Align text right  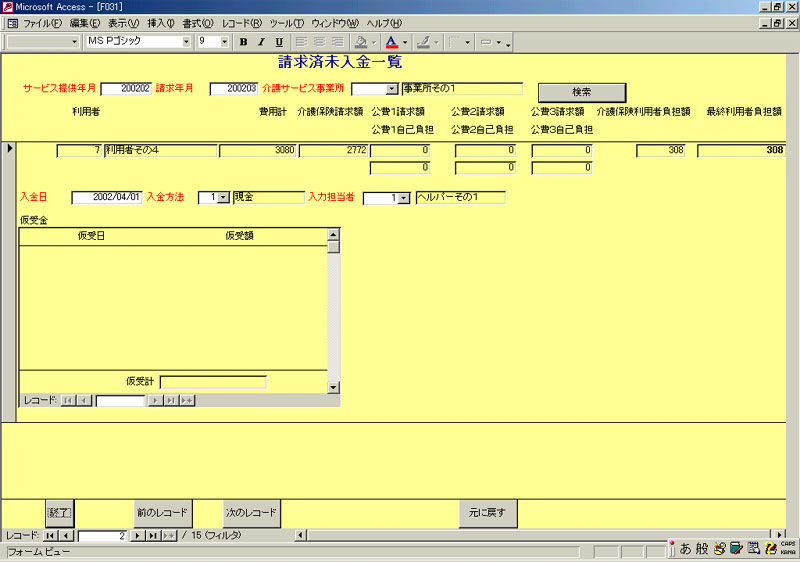(337, 42)
